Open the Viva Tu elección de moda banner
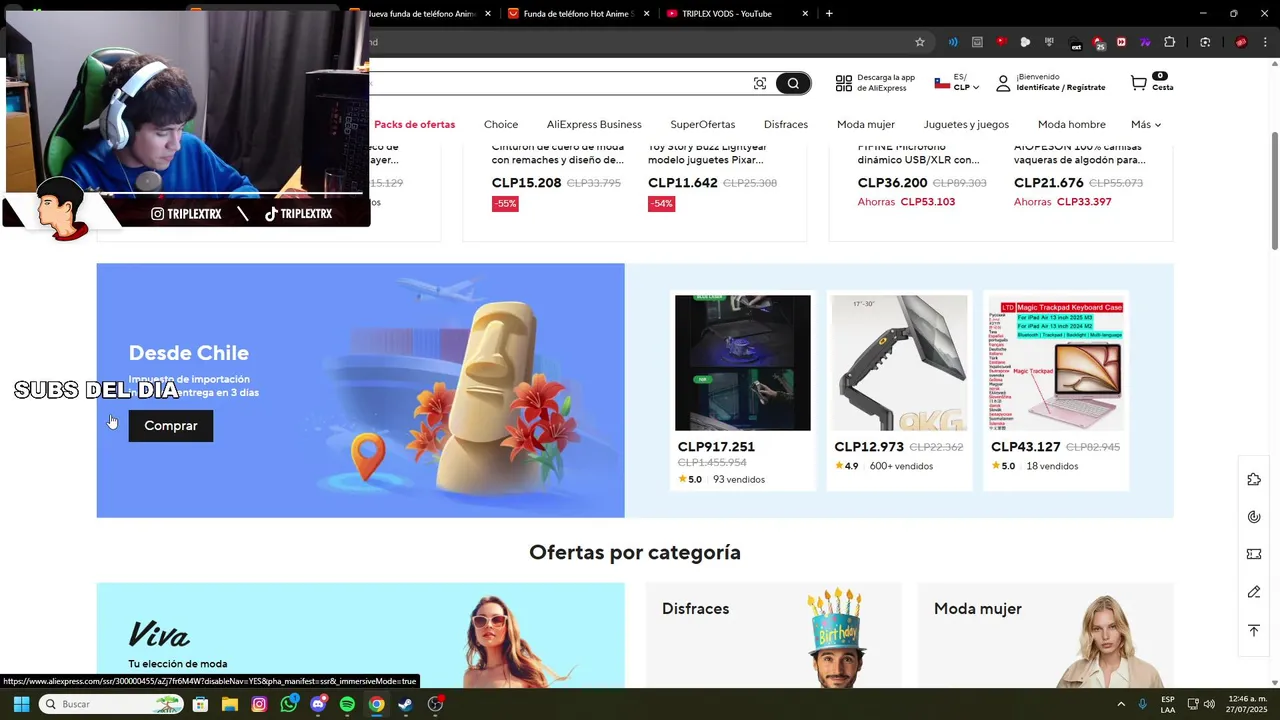1280x720 pixels. 360,635
